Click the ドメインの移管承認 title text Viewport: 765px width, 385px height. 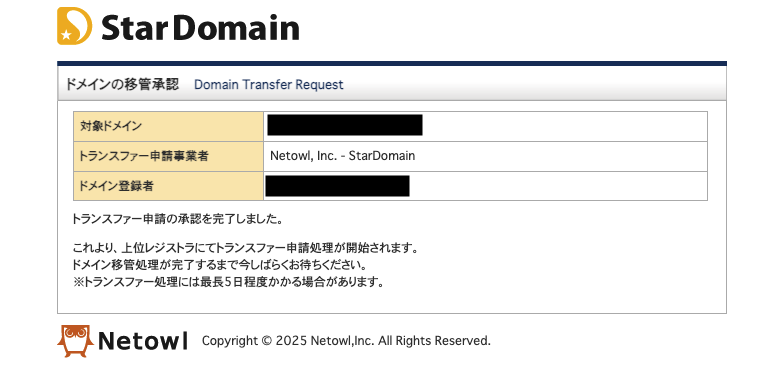(x=122, y=84)
